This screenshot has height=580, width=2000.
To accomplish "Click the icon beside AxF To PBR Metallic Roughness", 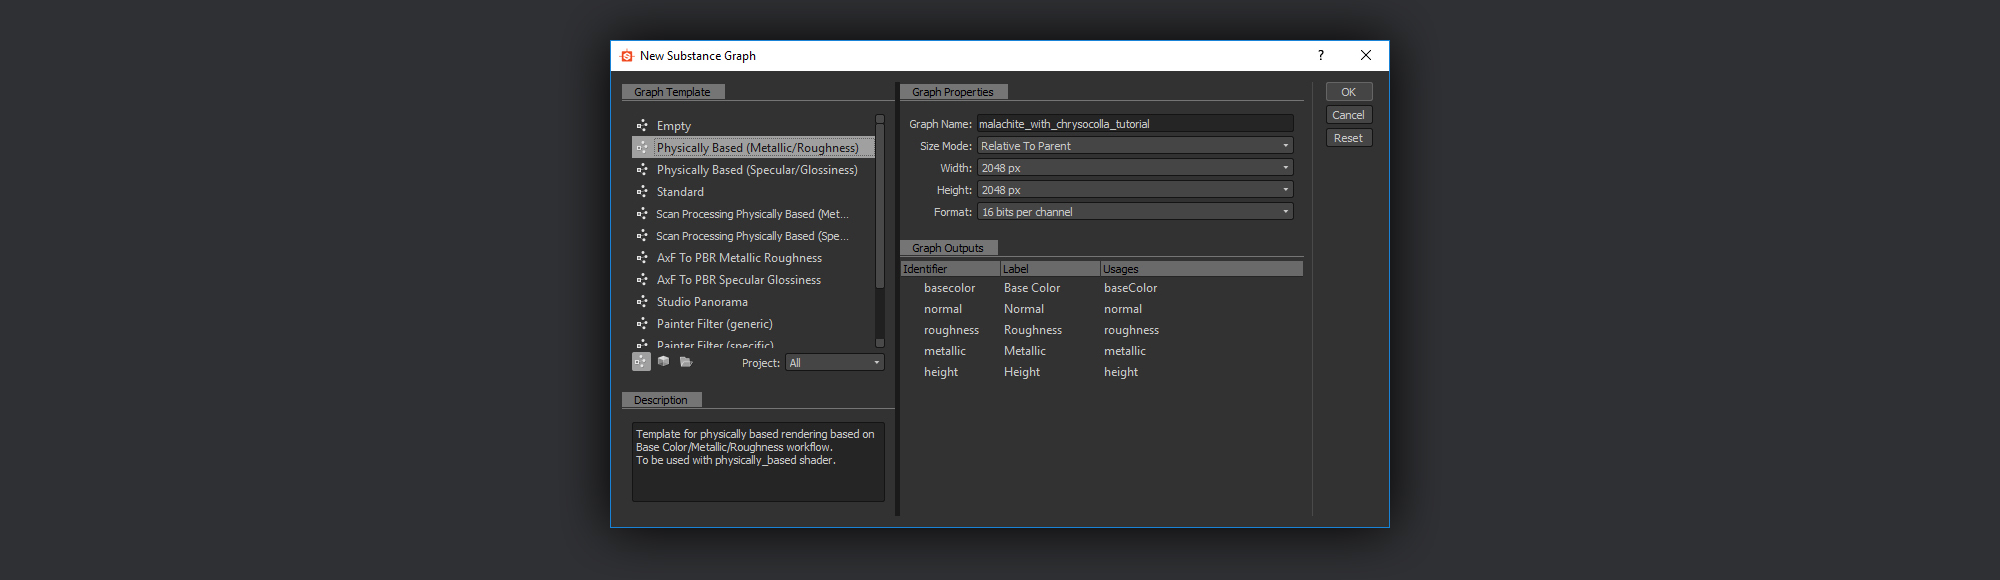I will tap(642, 258).
